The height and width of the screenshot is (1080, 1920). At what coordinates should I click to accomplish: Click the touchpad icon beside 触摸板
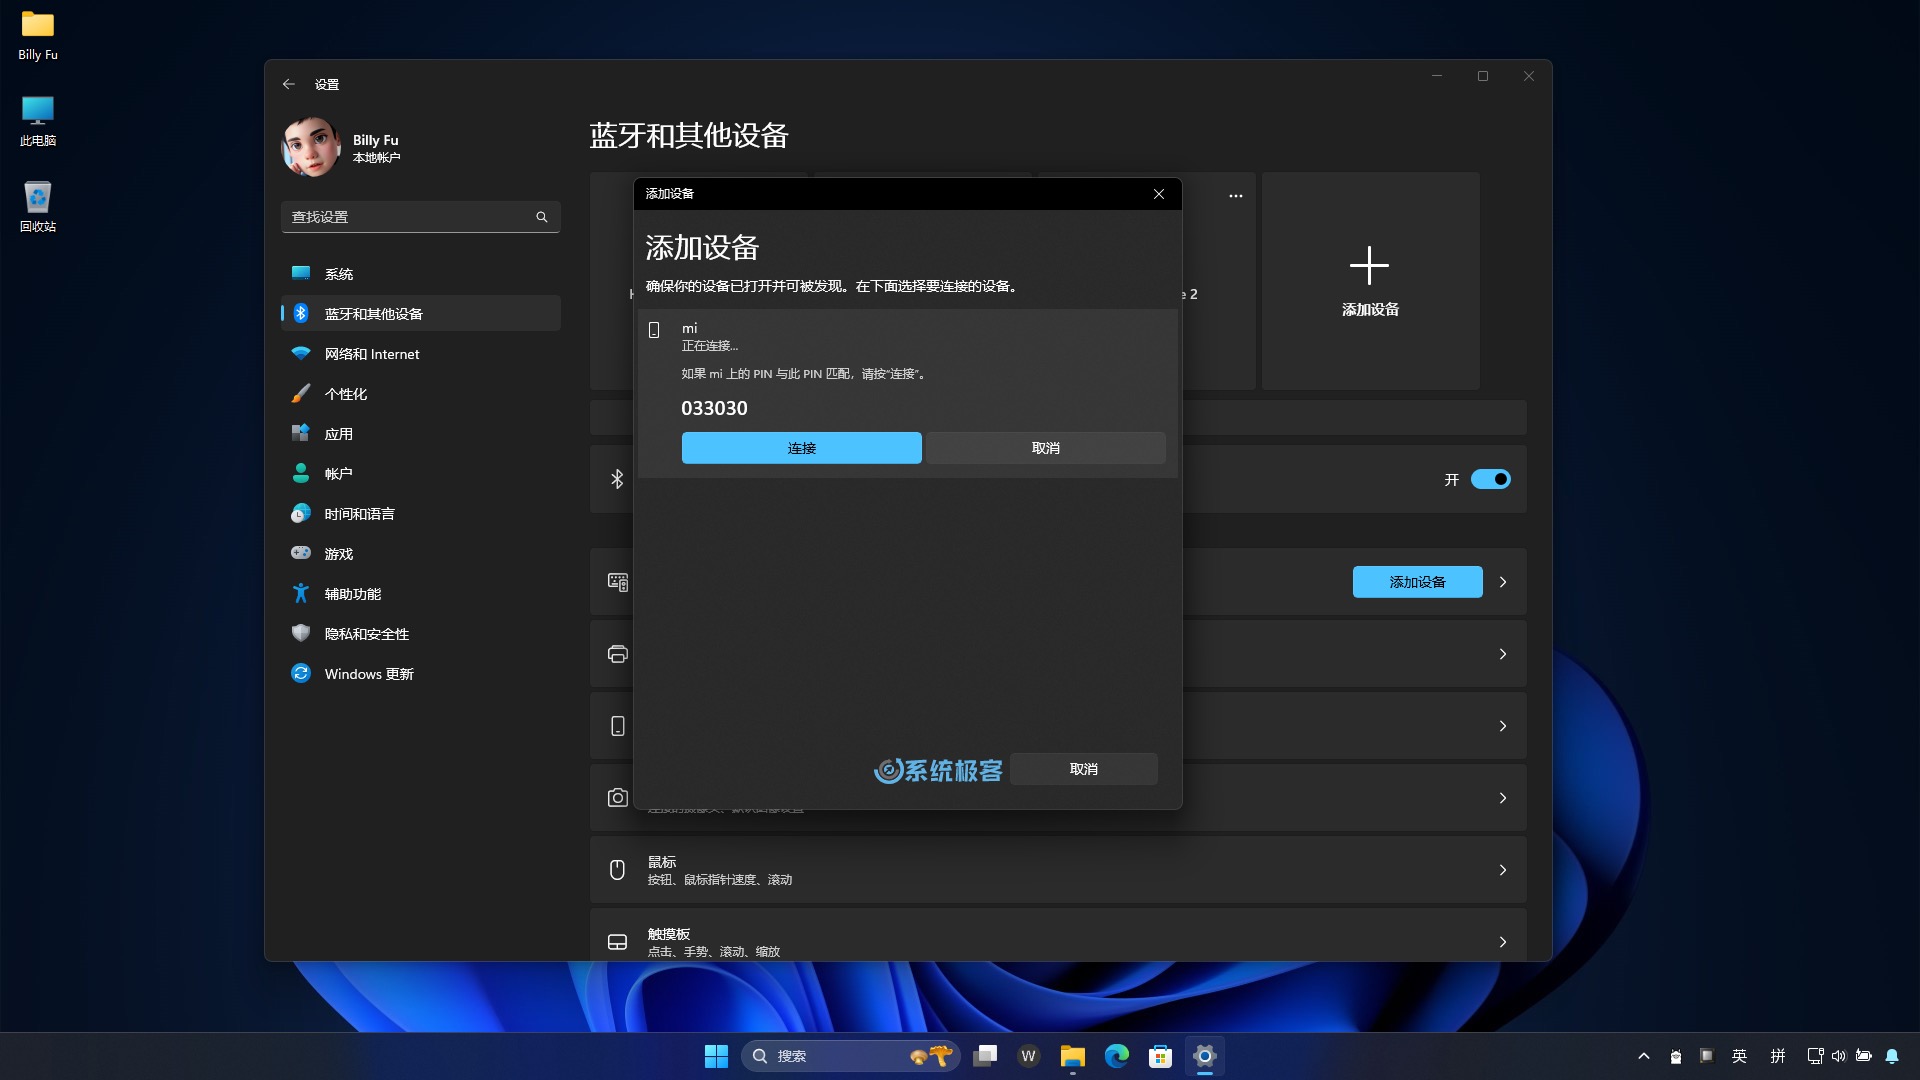click(617, 942)
